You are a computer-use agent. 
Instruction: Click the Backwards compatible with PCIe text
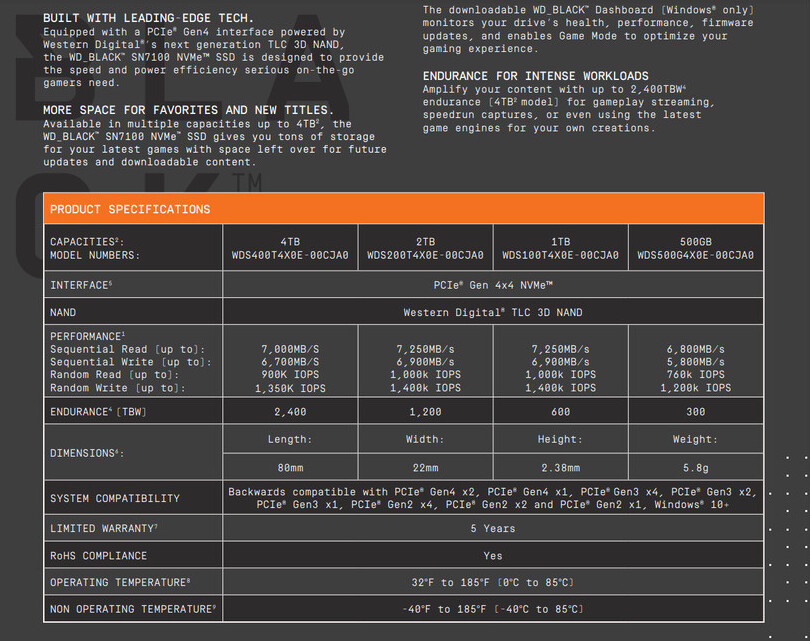tap(493, 498)
